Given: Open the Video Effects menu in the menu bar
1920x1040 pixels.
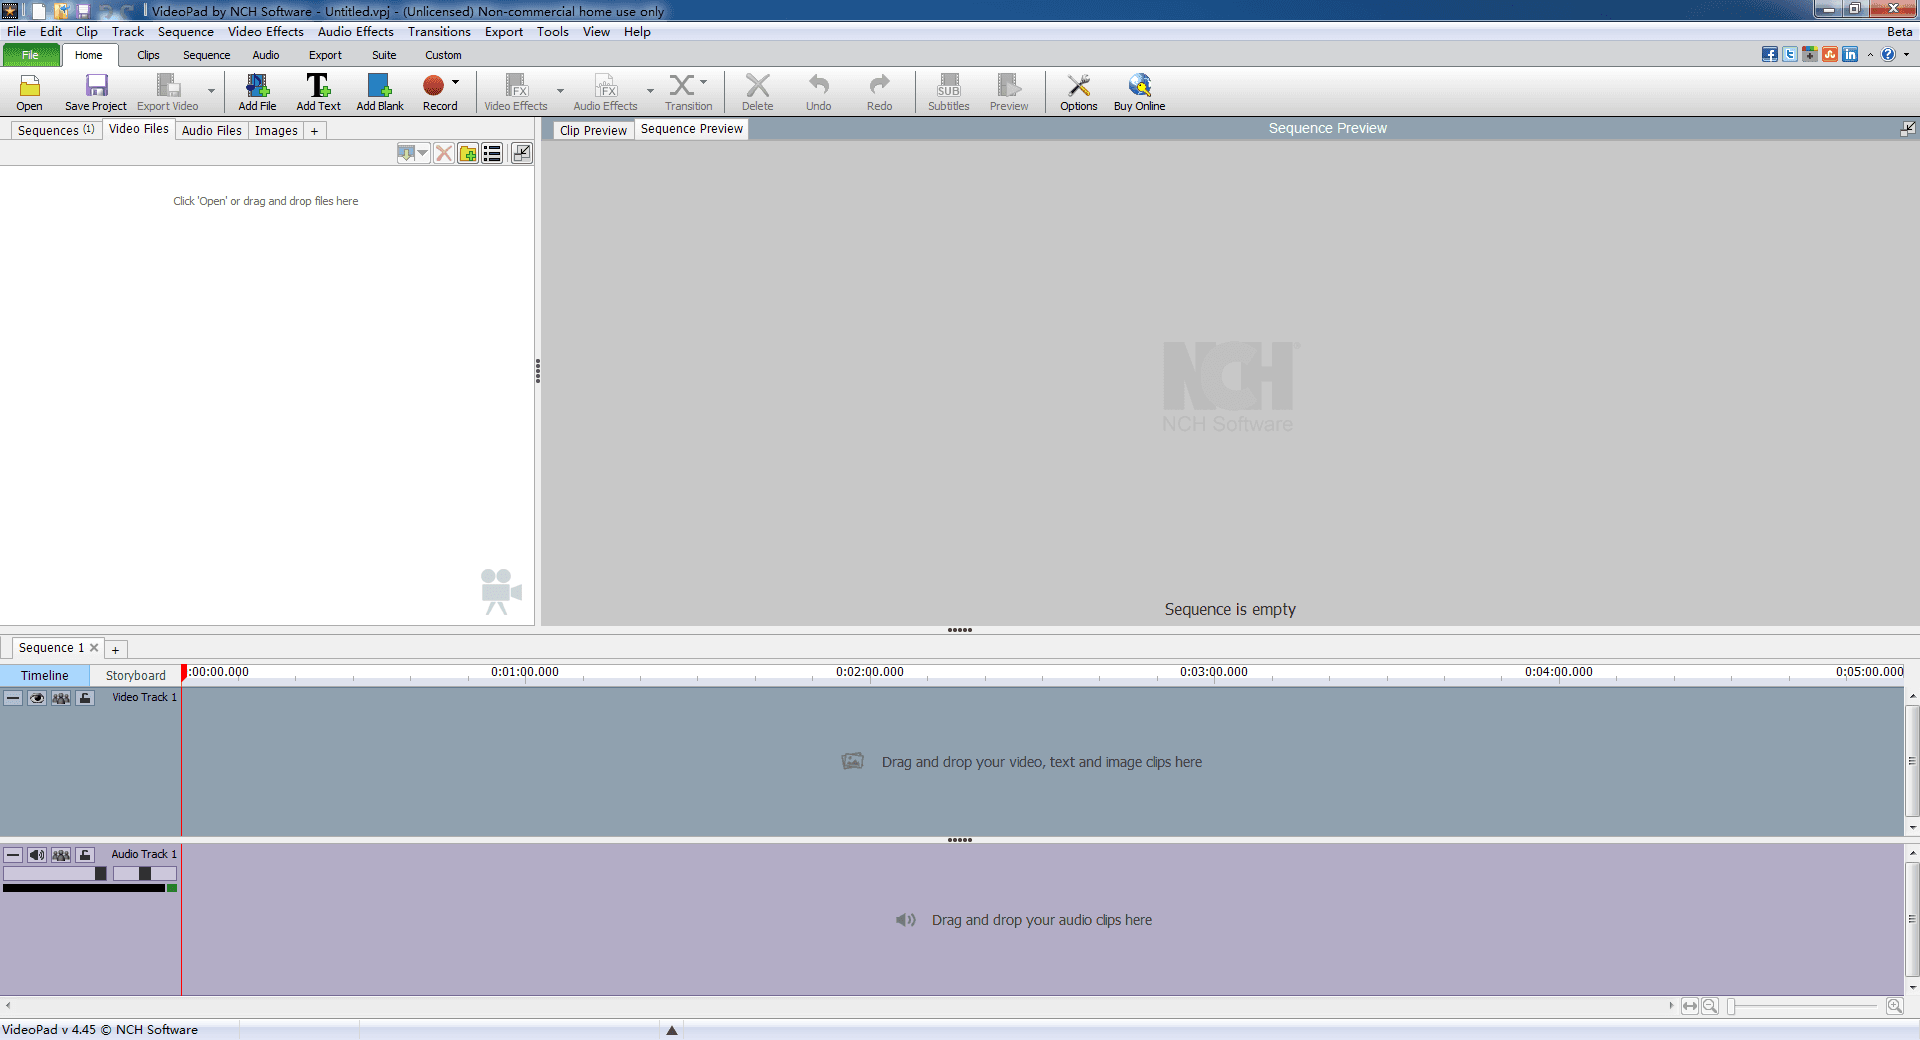Looking at the screenshot, I should point(266,32).
